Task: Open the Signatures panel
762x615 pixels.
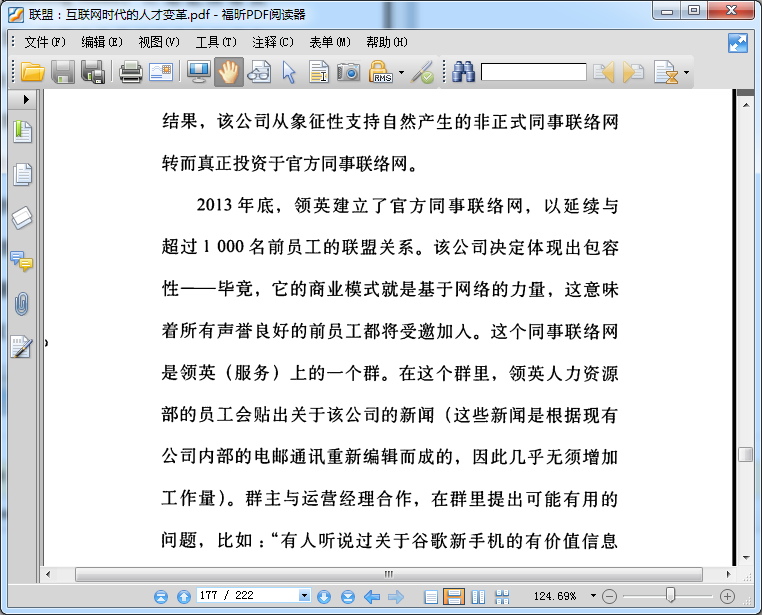Action: (22, 347)
